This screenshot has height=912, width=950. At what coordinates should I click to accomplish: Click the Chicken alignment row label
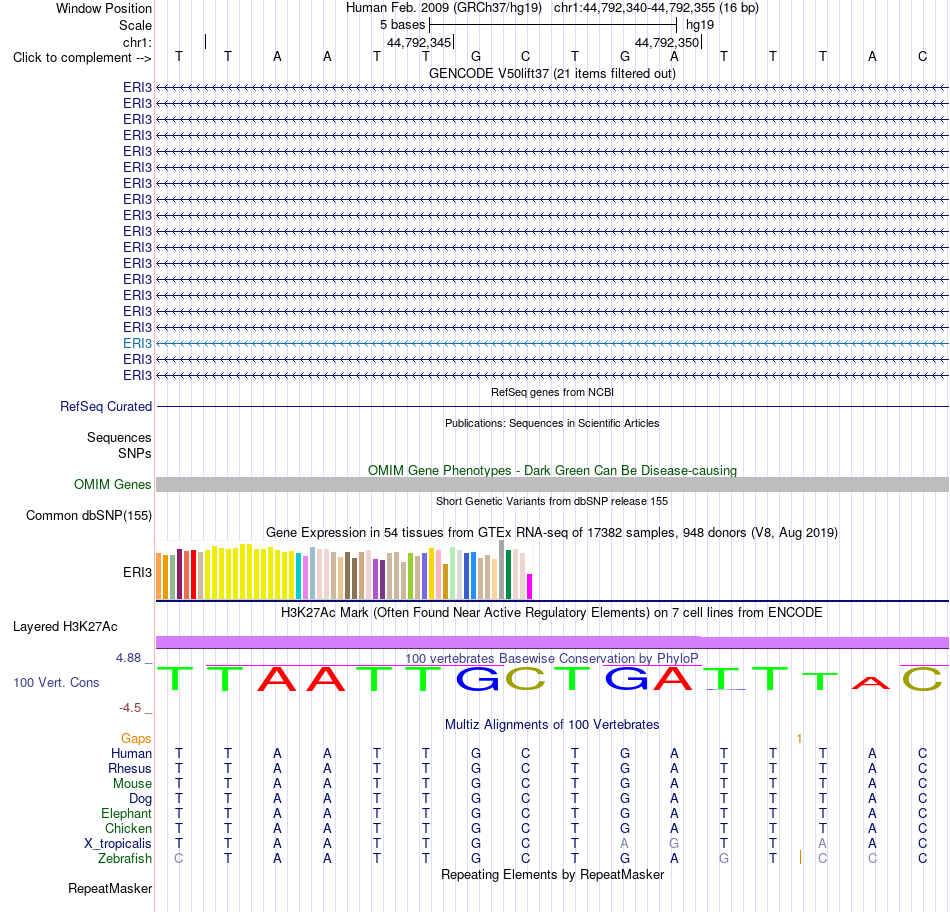tap(128, 828)
